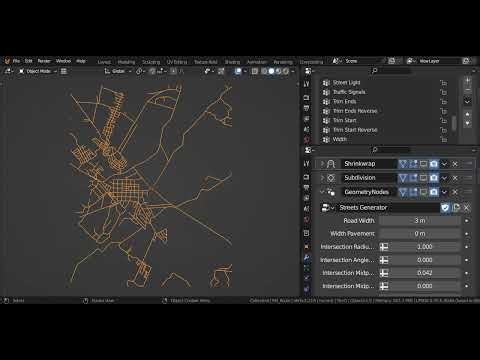
Task: Open the Render menu
Action: tap(44, 61)
